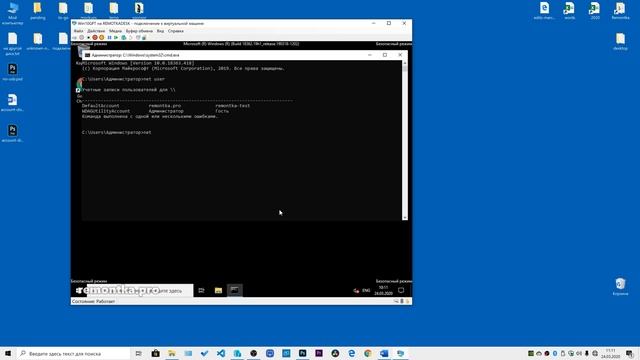The height and width of the screenshot is (360, 640).
Task: Open the Действие menu
Action: coord(96,31)
